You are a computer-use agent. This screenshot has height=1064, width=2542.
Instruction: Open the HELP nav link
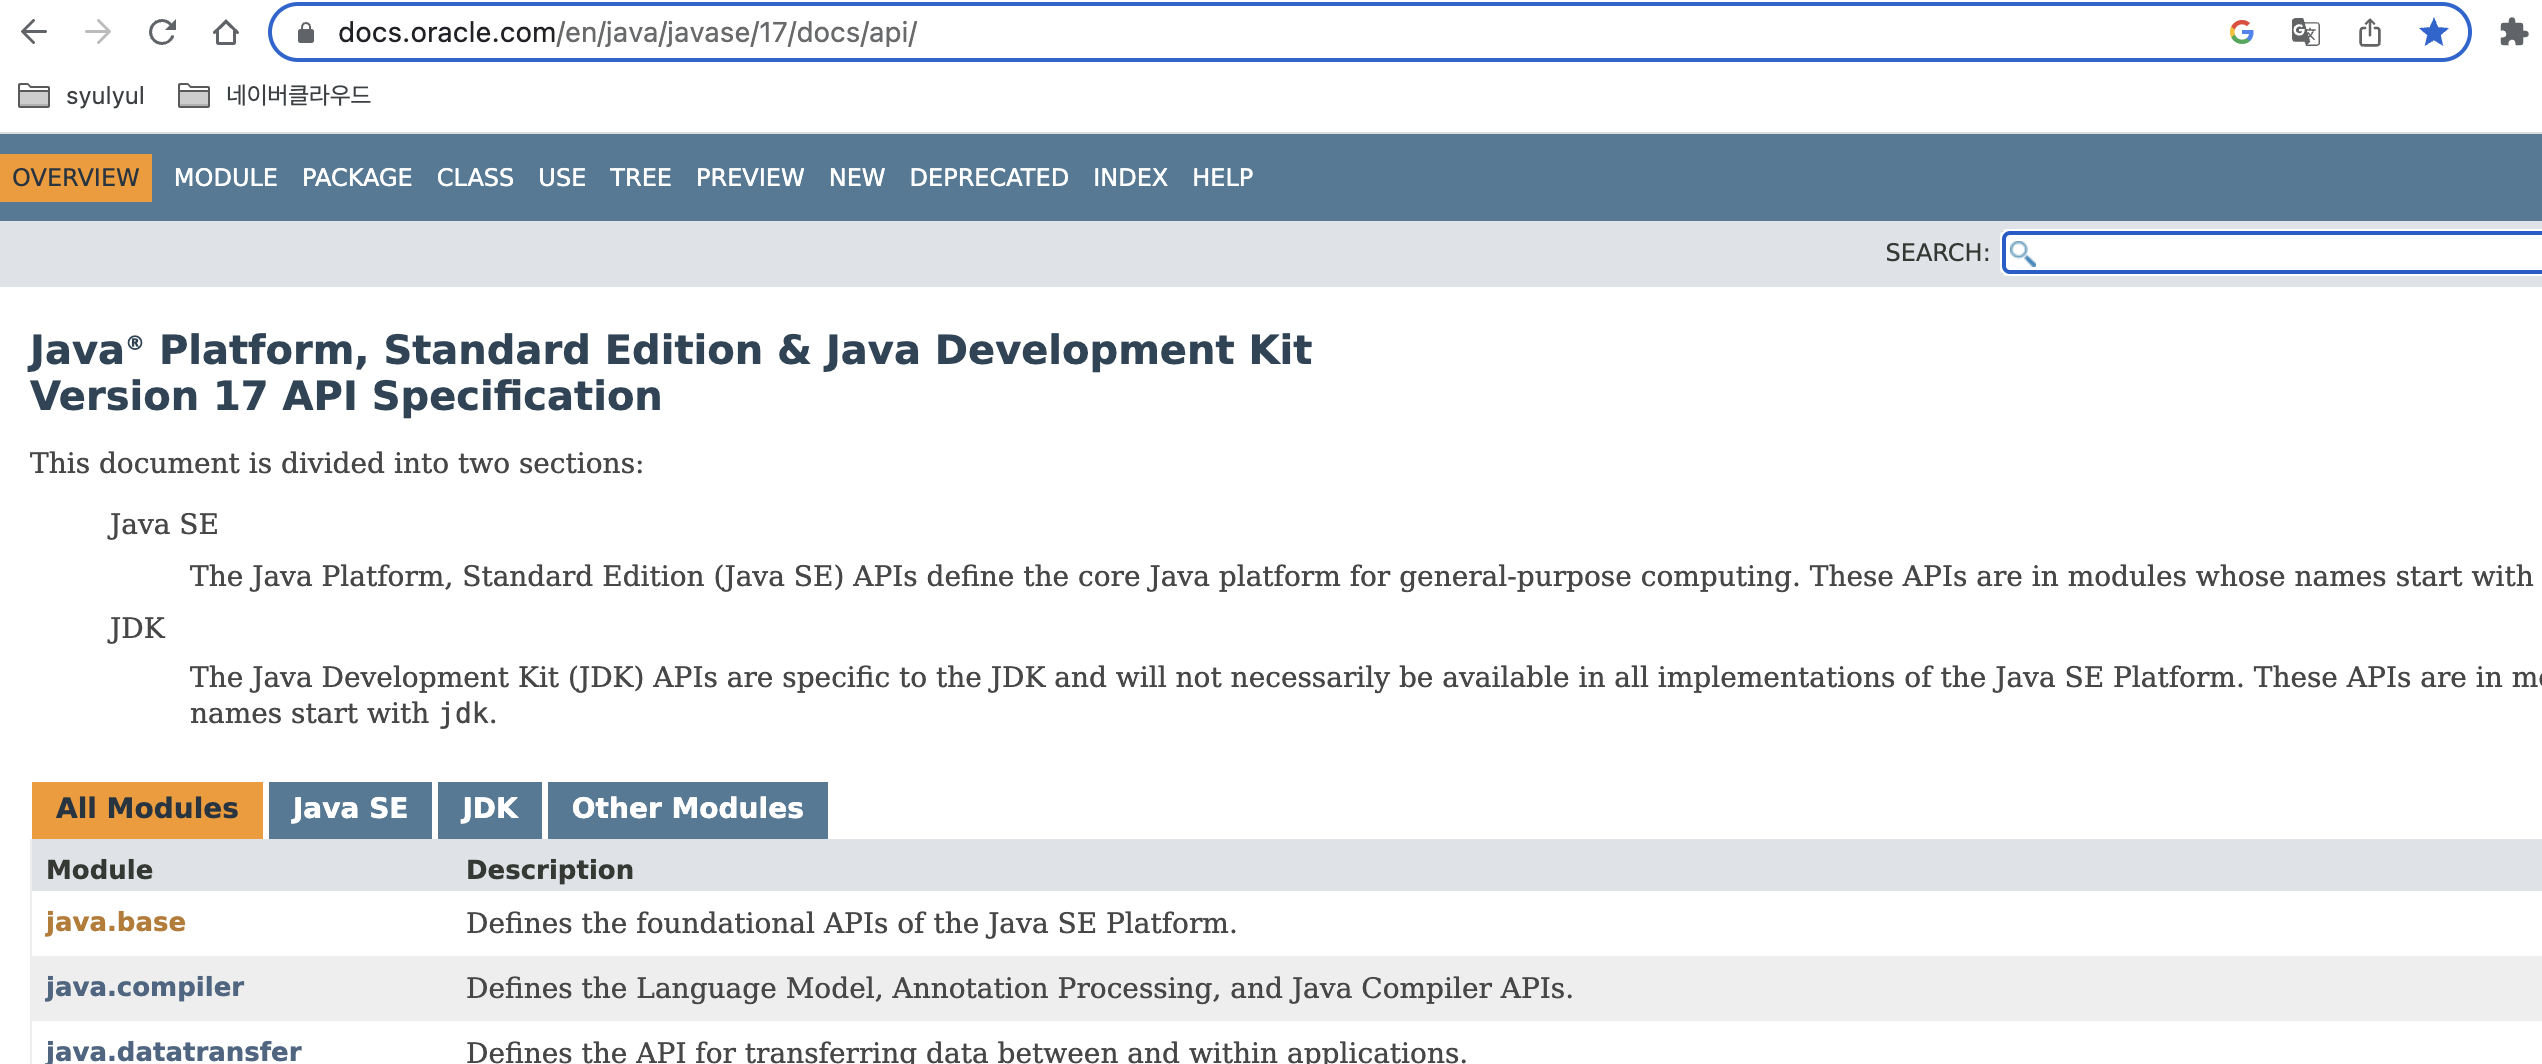click(1222, 177)
